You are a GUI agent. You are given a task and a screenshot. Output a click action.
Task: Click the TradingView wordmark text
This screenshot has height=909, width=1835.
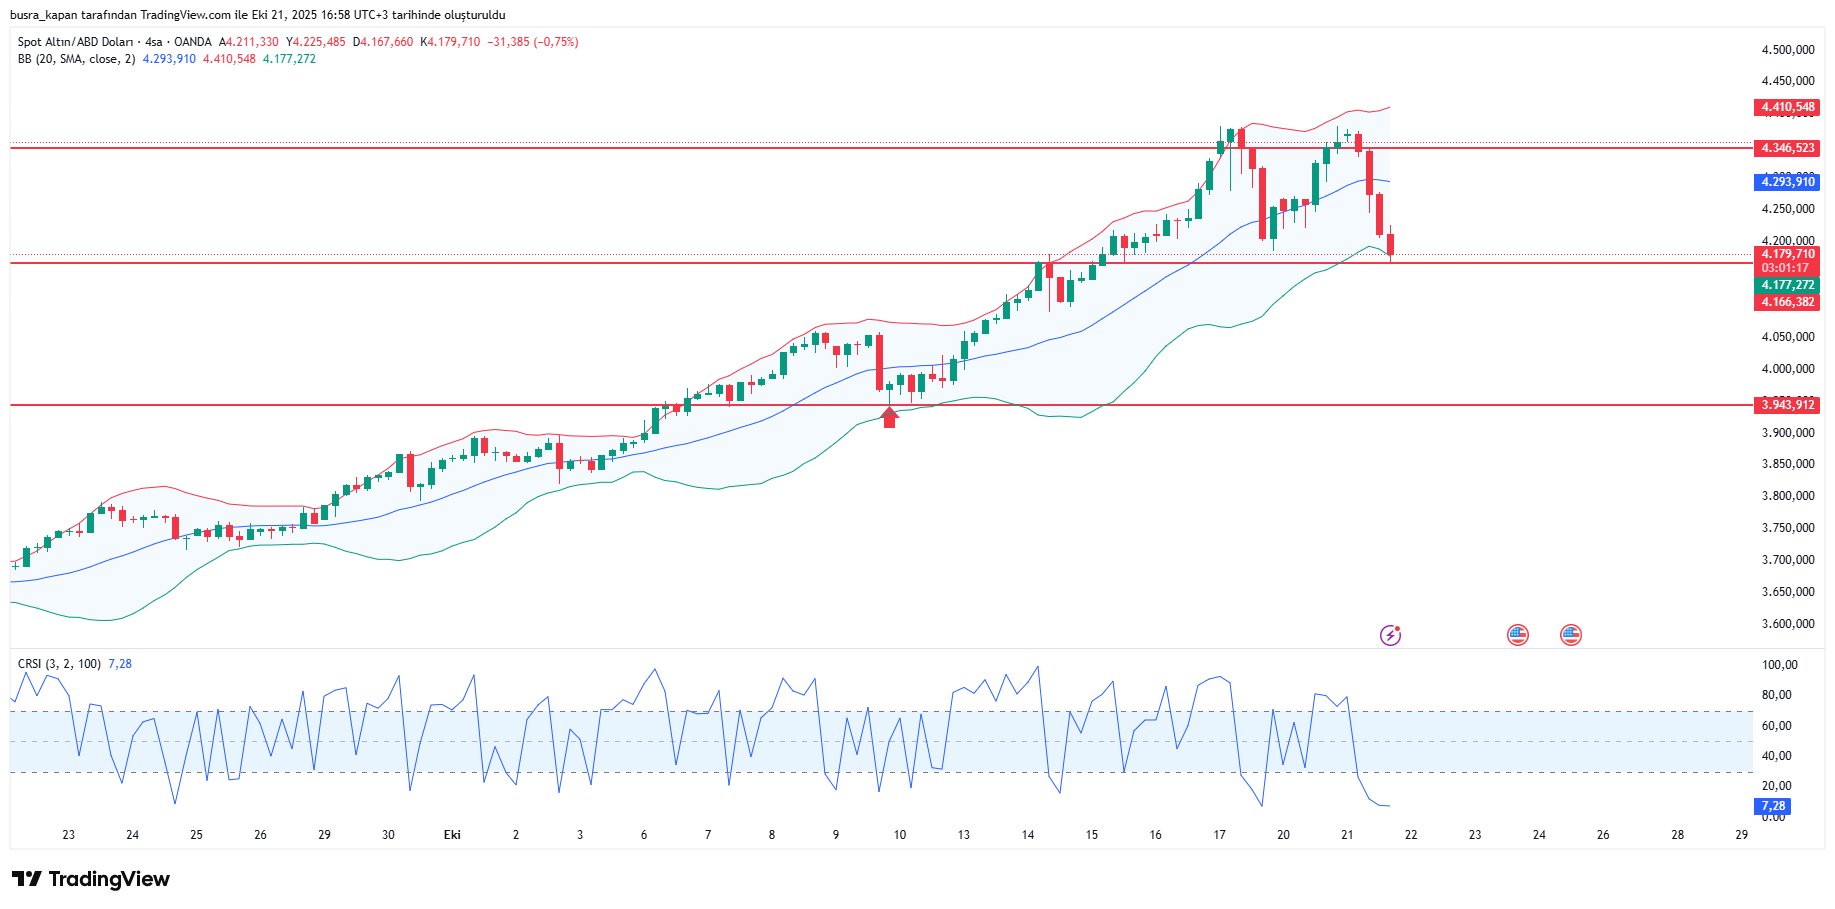tap(109, 879)
